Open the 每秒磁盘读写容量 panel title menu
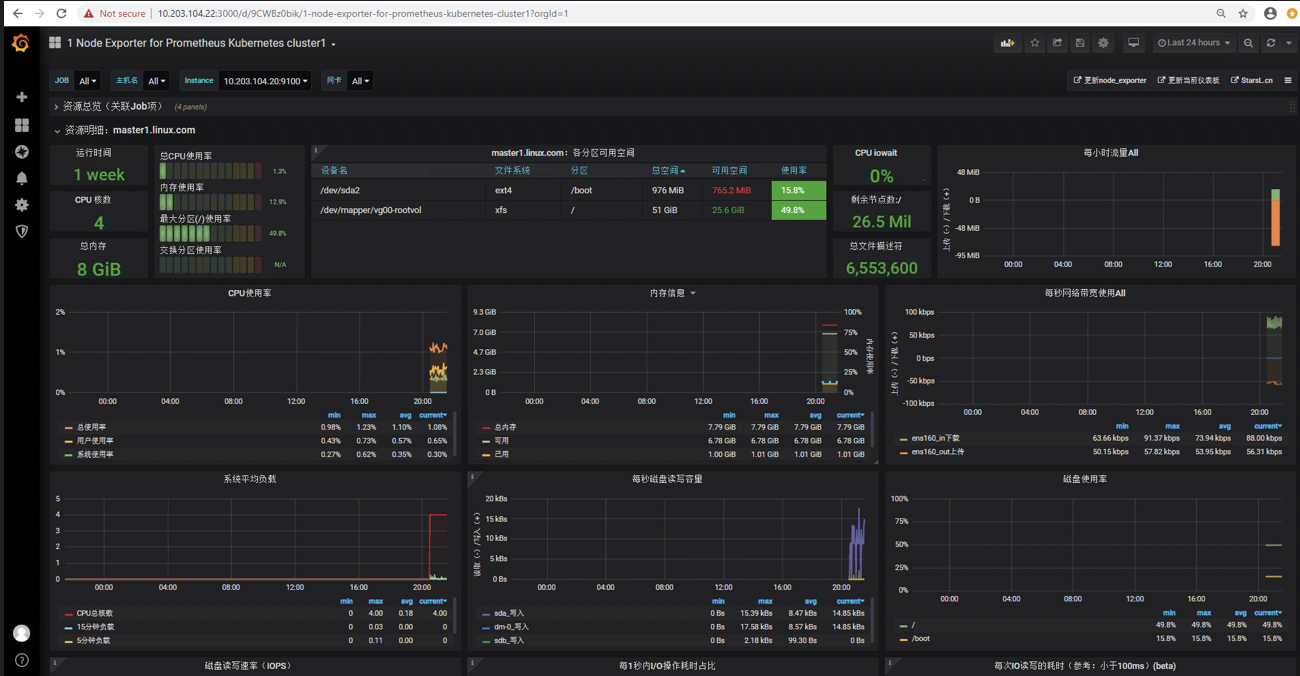 tap(667, 479)
